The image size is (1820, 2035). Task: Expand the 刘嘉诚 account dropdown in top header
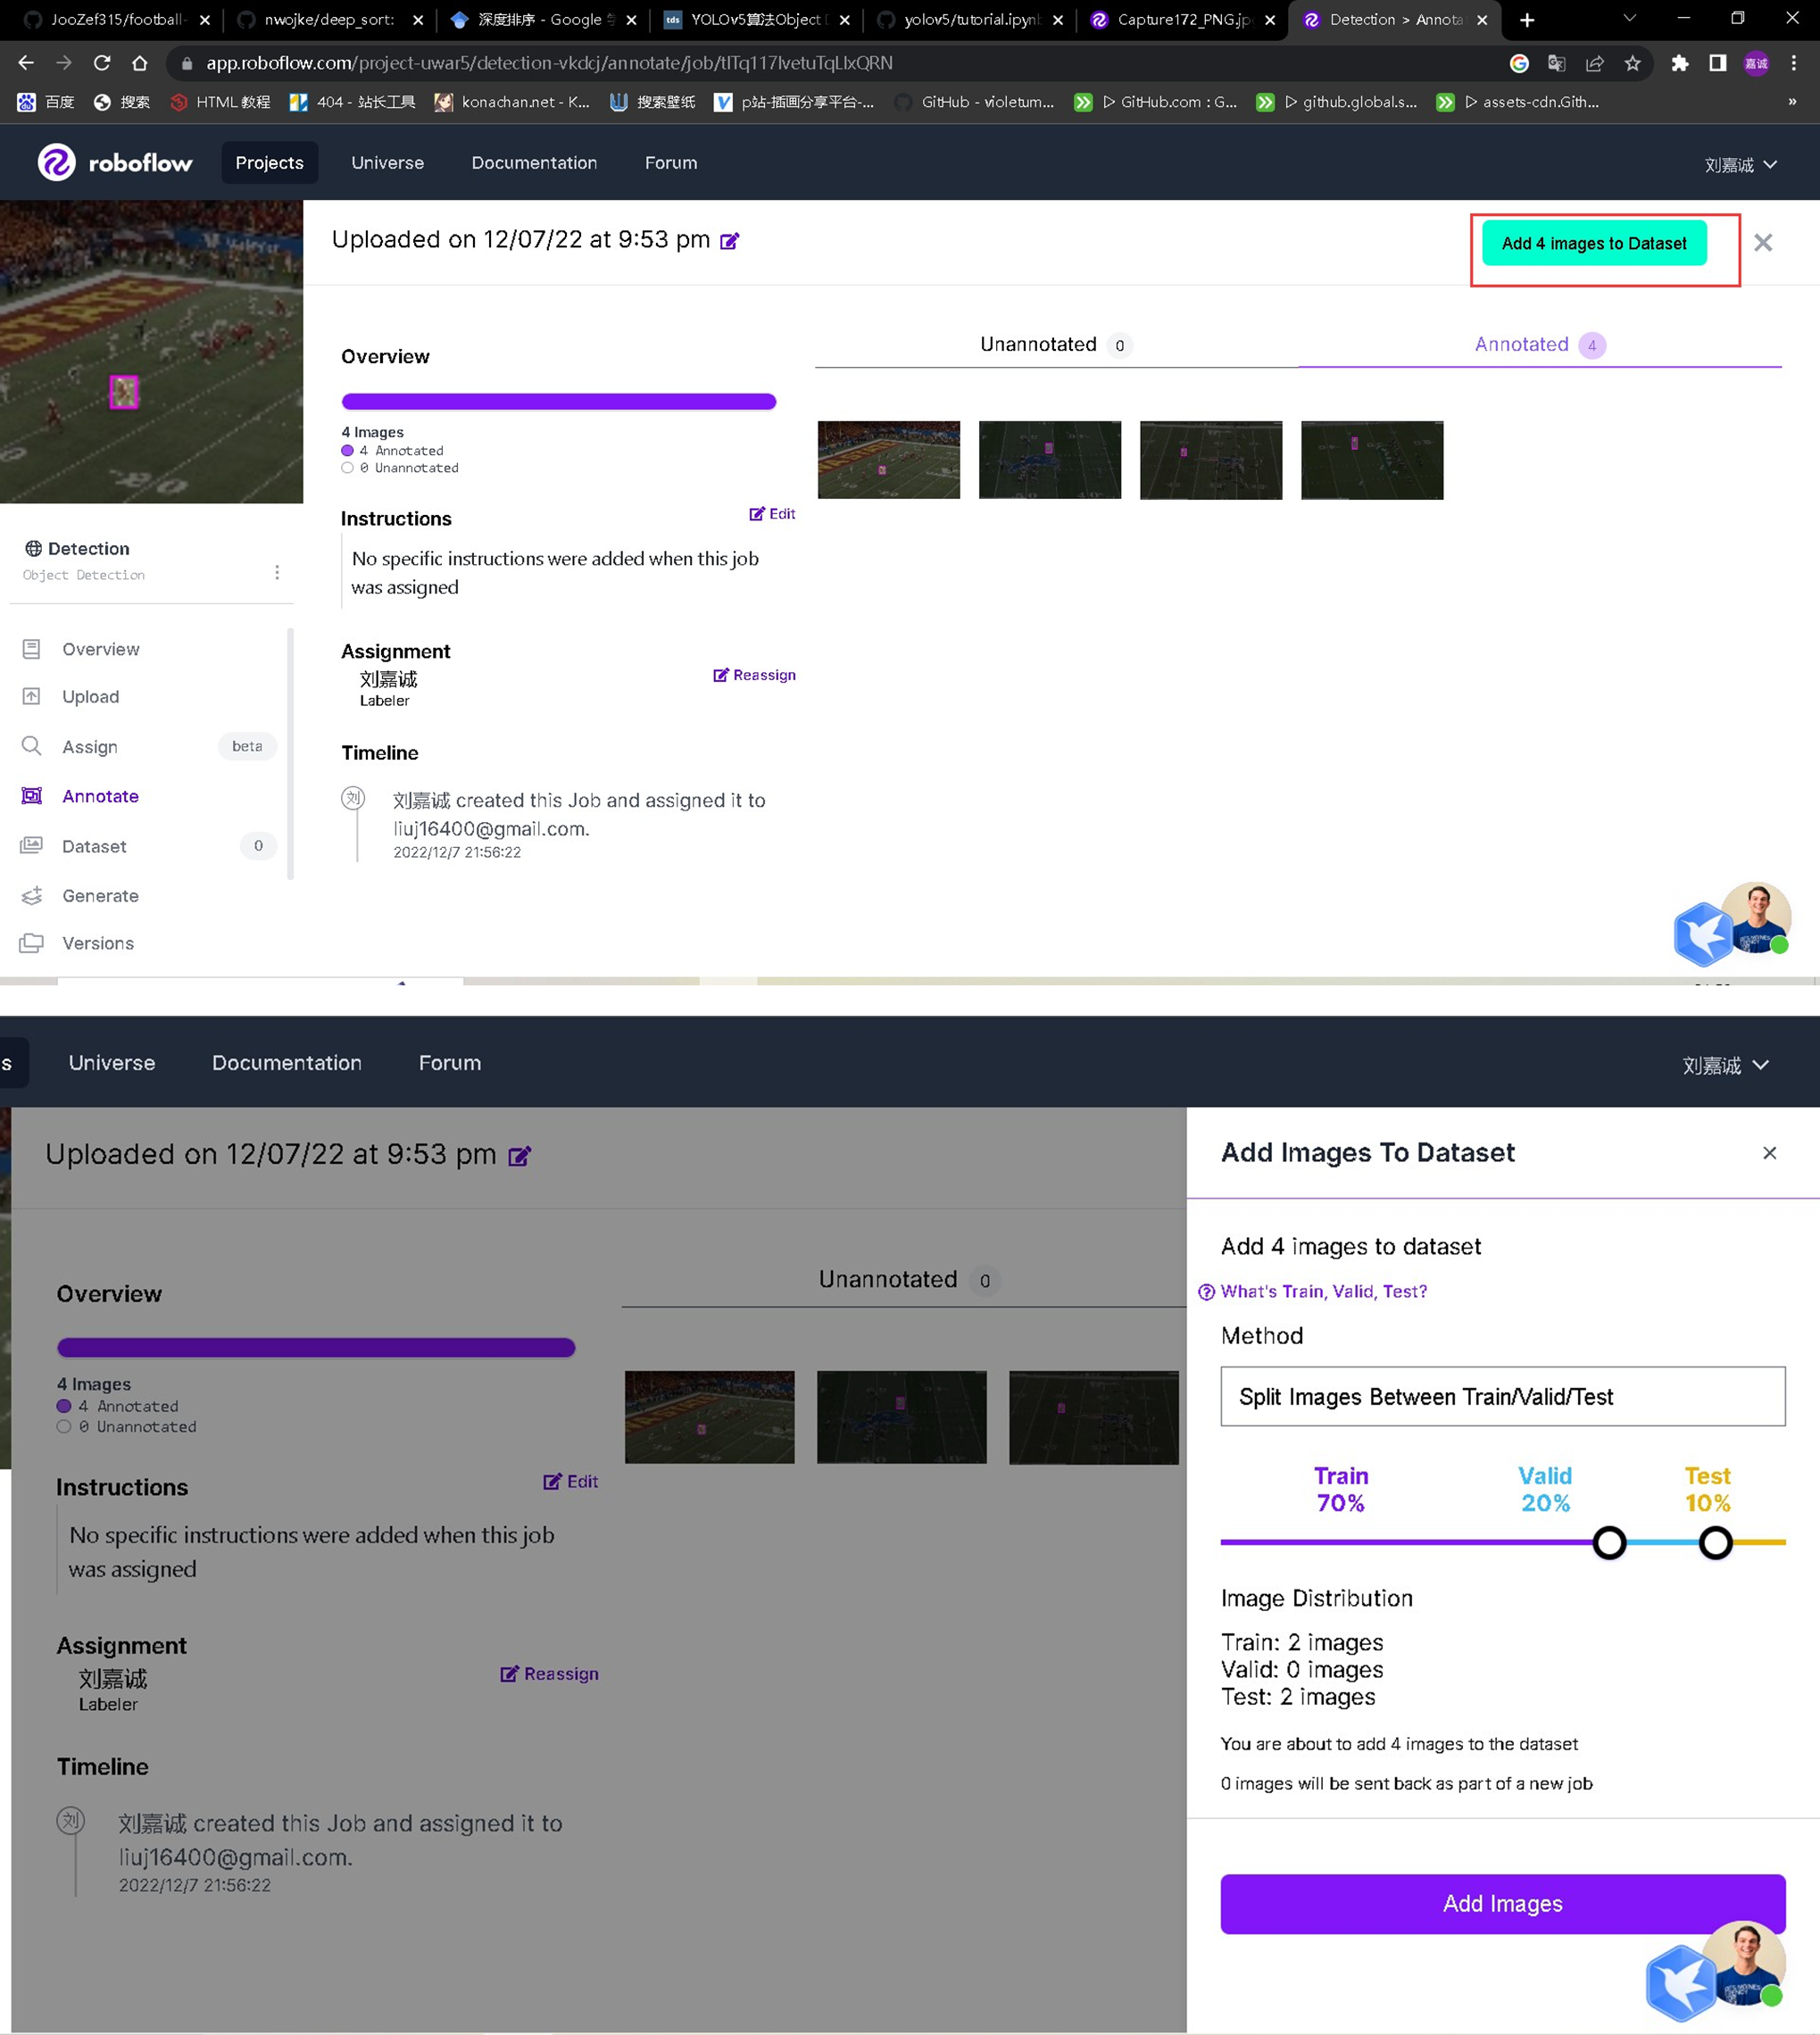(x=1739, y=165)
